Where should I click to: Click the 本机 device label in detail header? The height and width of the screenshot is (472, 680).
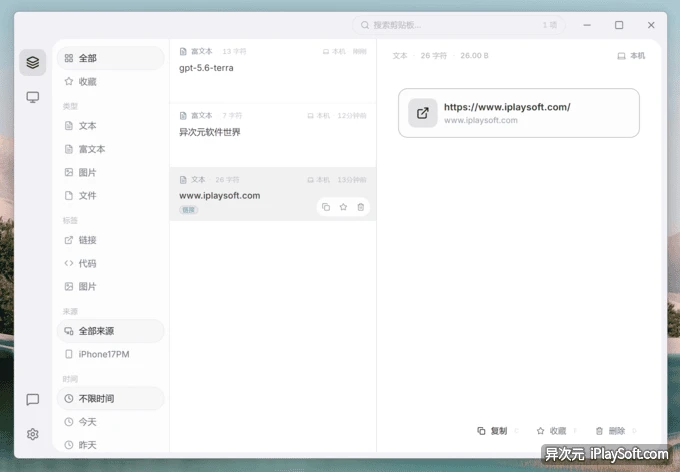click(631, 56)
